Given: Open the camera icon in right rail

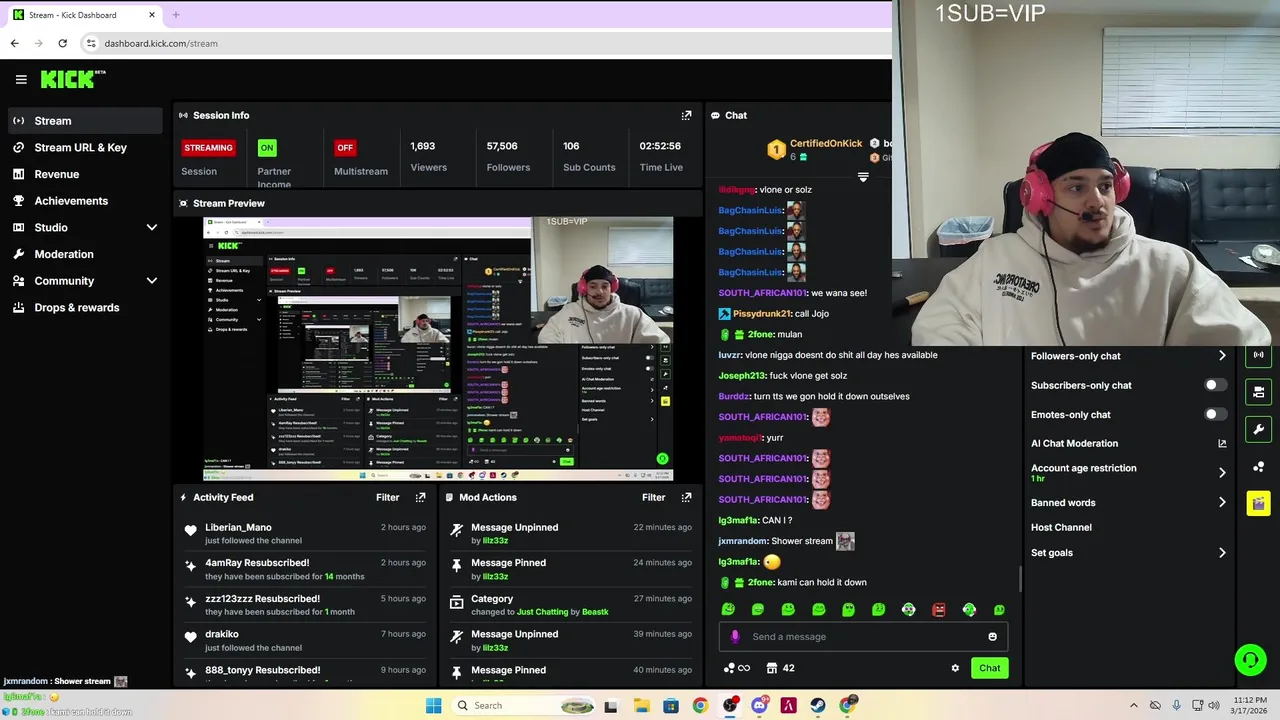Looking at the screenshot, I should (x=1258, y=392).
